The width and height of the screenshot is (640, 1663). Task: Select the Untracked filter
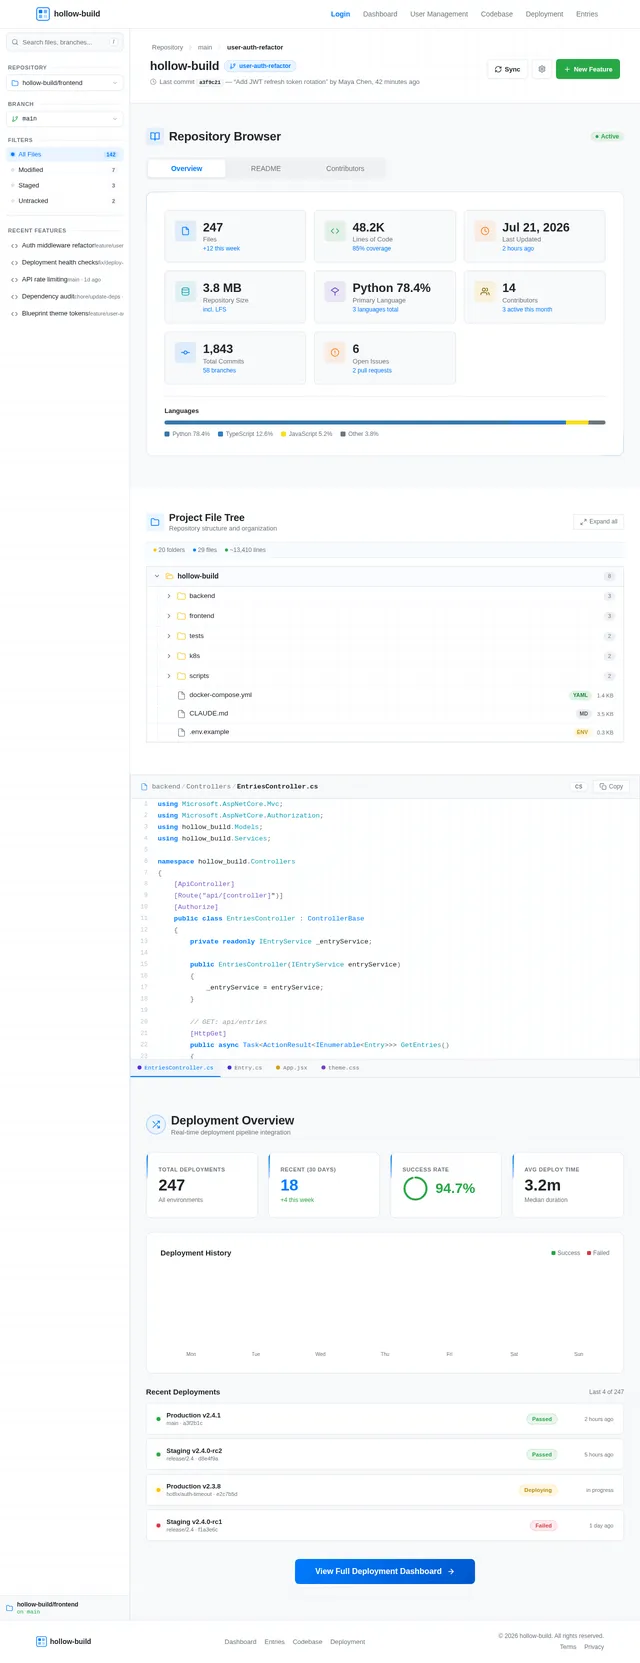65,201
